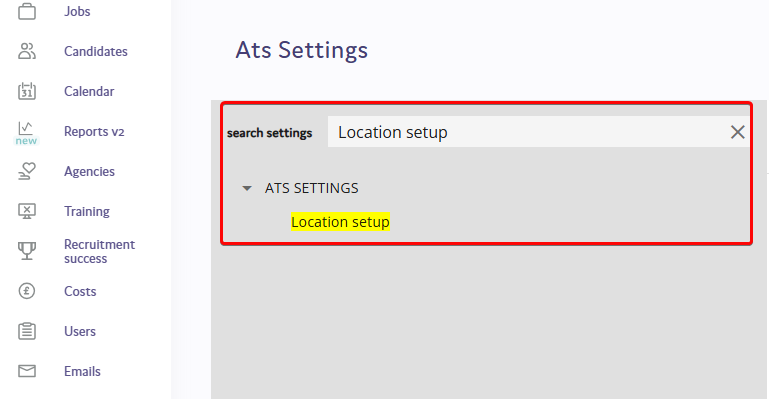Clear the search settings field

point(738,132)
